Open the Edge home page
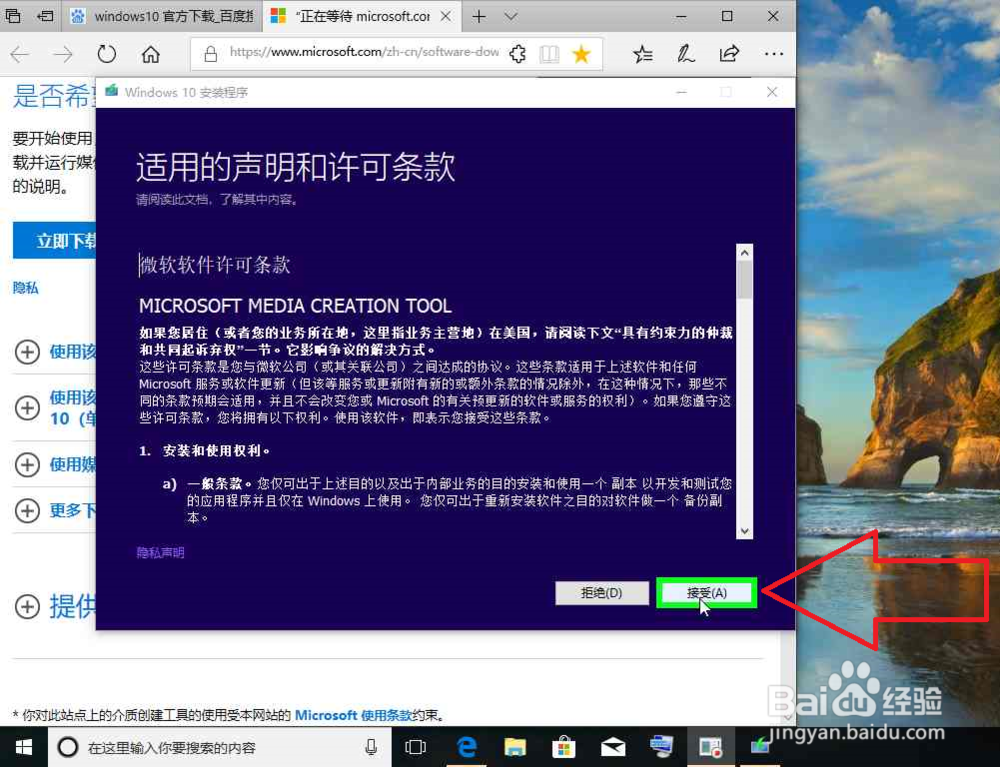Screen dimensions: 1000x767 (x=151, y=54)
